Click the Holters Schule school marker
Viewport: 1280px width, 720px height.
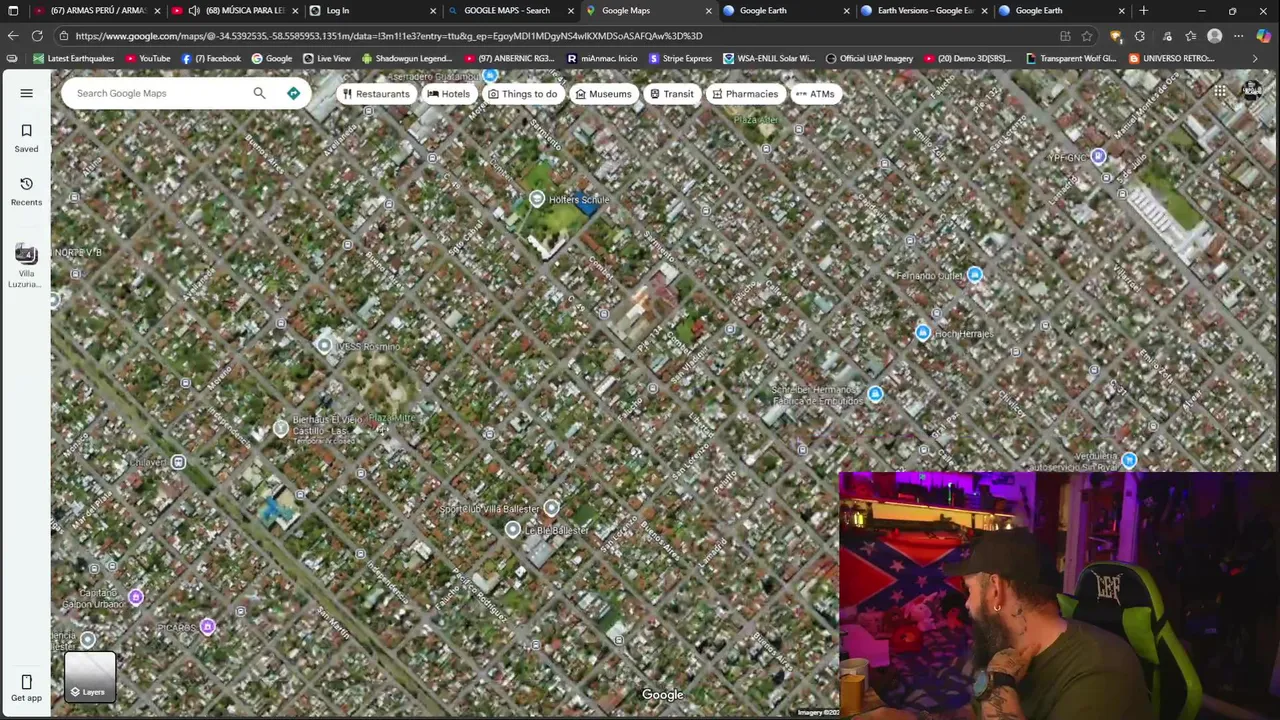pyautogui.click(x=537, y=199)
